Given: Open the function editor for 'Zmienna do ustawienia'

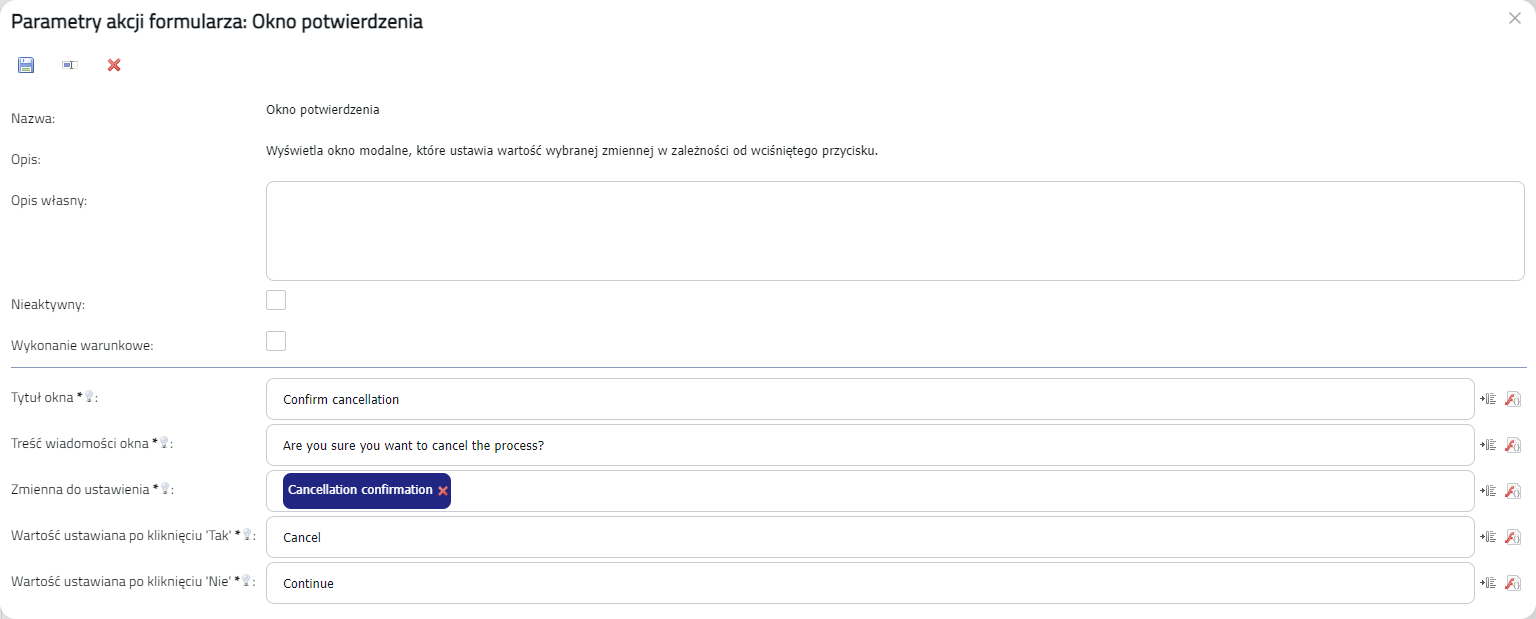Looking at the screenshot, I should pos(1512,491).
